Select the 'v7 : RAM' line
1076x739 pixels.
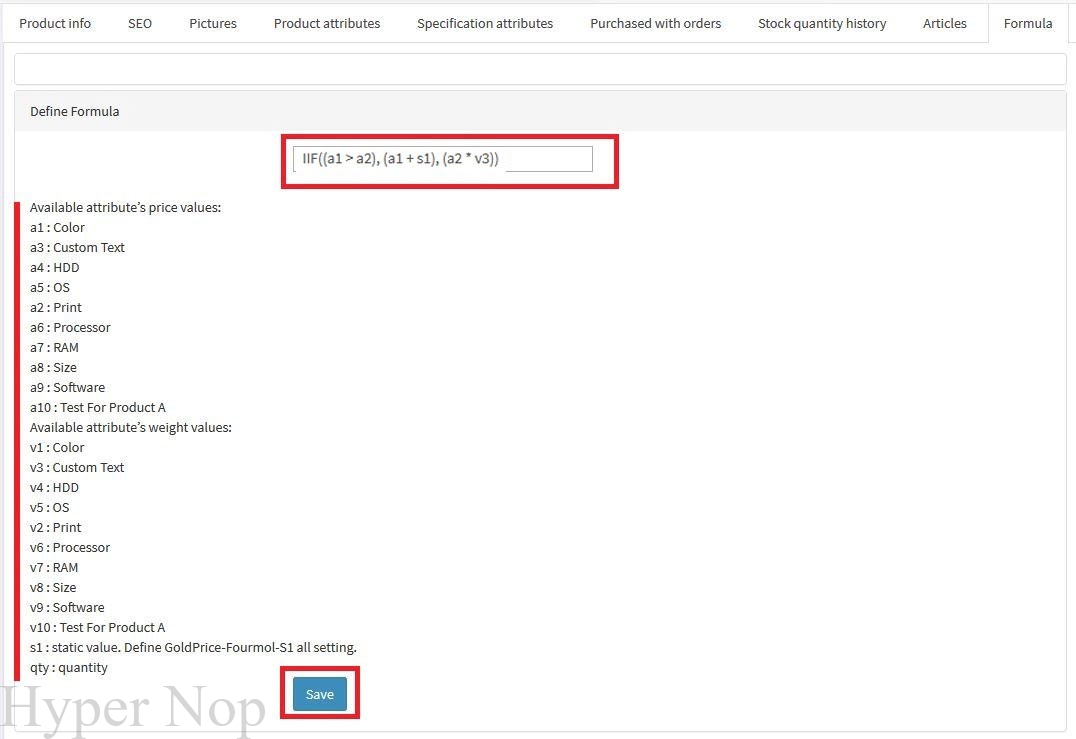(x=54, y=567)
